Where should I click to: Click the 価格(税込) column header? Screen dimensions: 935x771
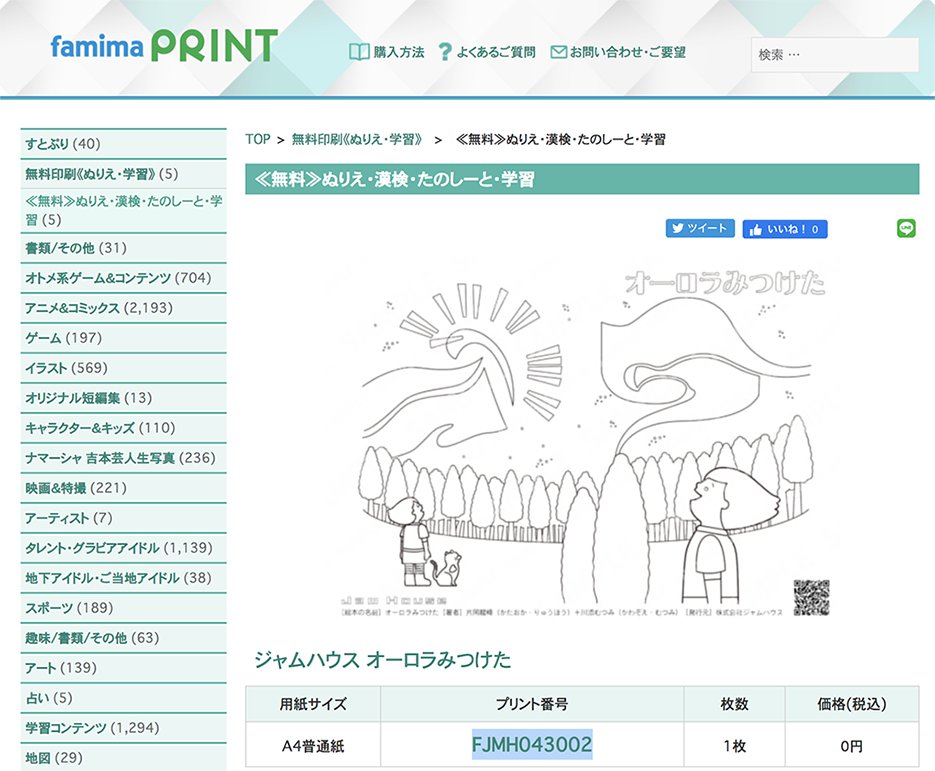pyautogui.click(x=852, y=704)
